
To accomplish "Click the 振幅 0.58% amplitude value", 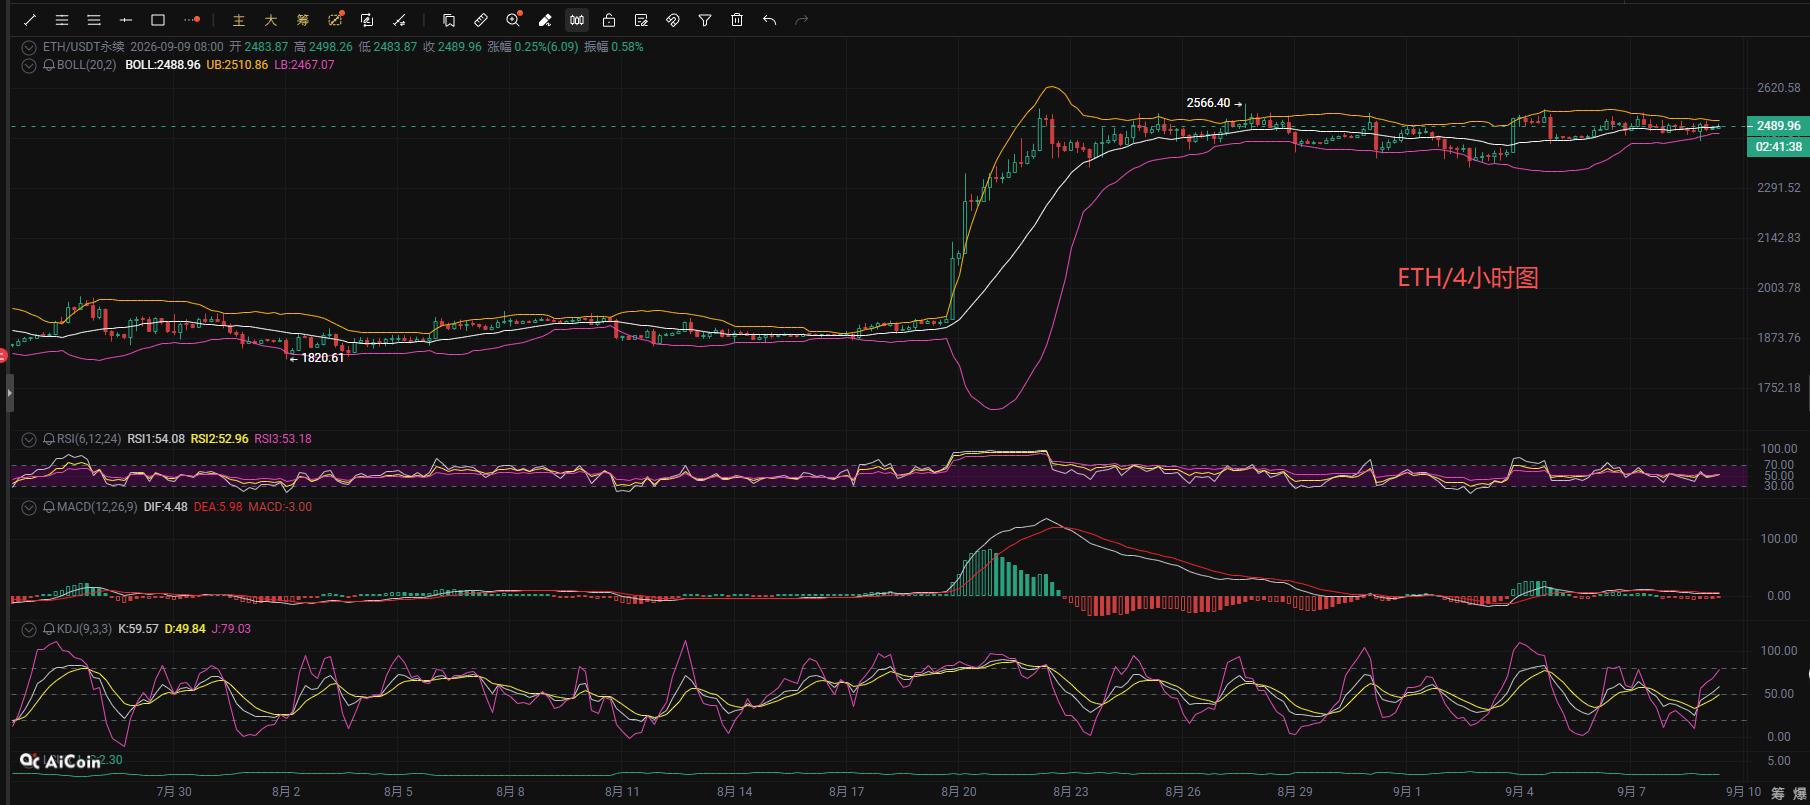I will (614, 47).
